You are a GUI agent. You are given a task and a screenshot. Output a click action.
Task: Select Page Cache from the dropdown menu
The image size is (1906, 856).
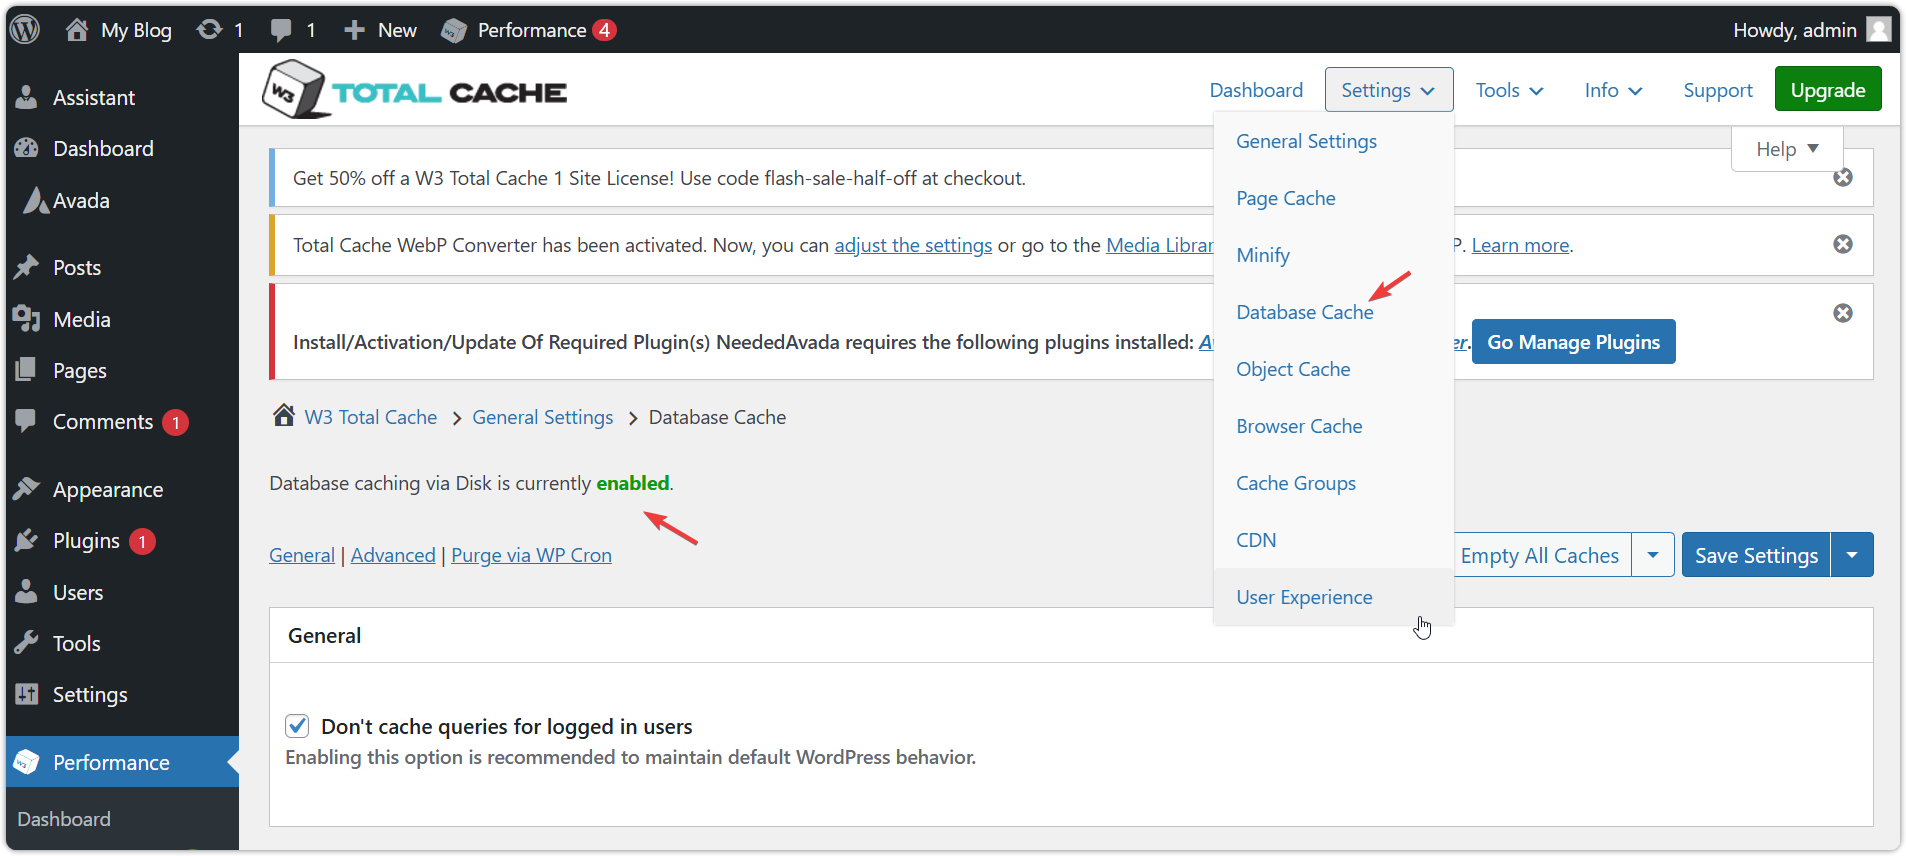[1285, 198]
